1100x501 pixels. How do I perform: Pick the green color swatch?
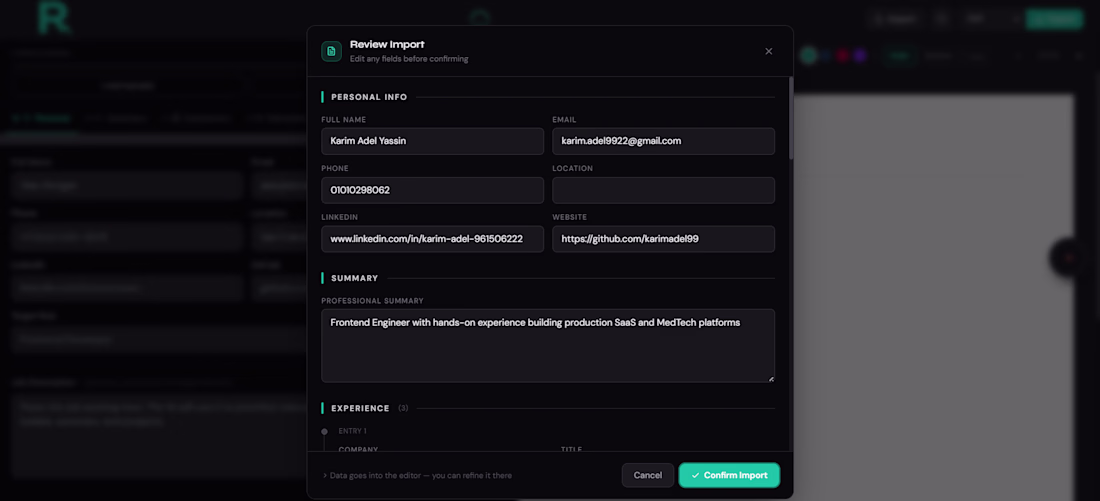pyautogui.click(x=809, y=56)
